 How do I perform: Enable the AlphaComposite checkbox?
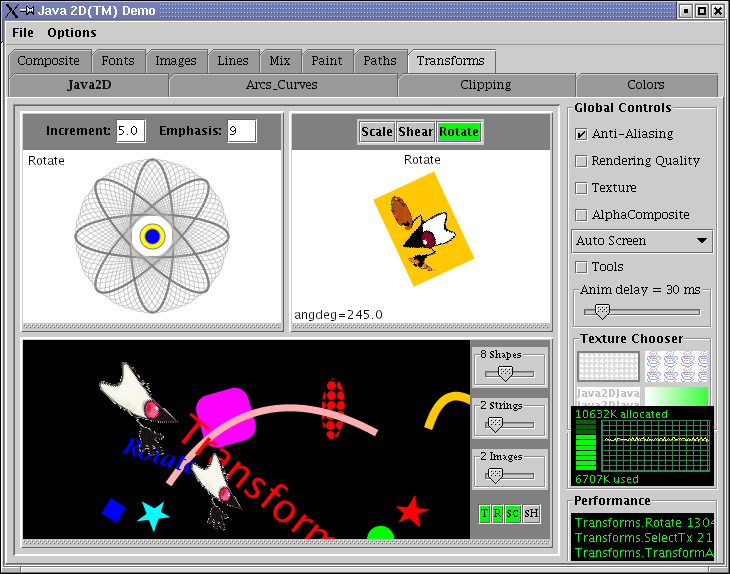(581, 215)
